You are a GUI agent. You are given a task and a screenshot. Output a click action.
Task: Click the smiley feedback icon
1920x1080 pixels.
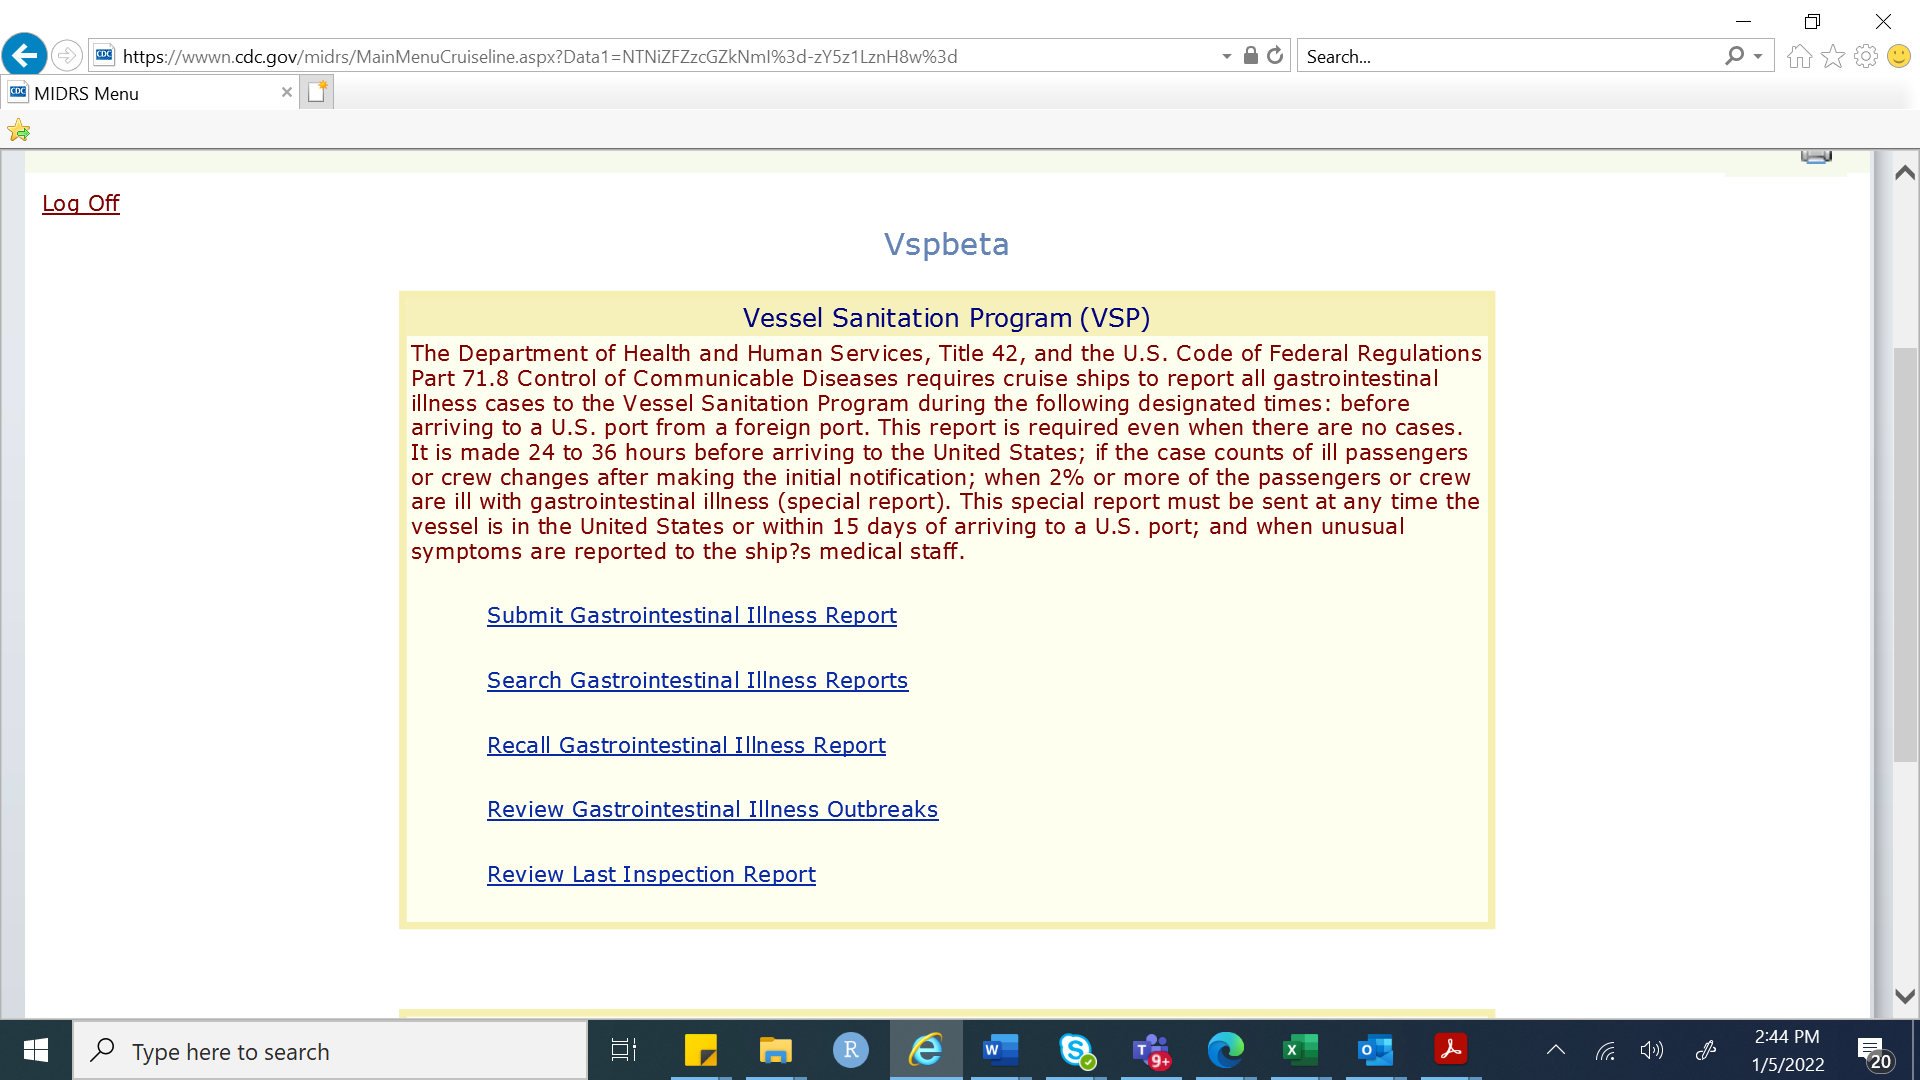click(1898, 56)
